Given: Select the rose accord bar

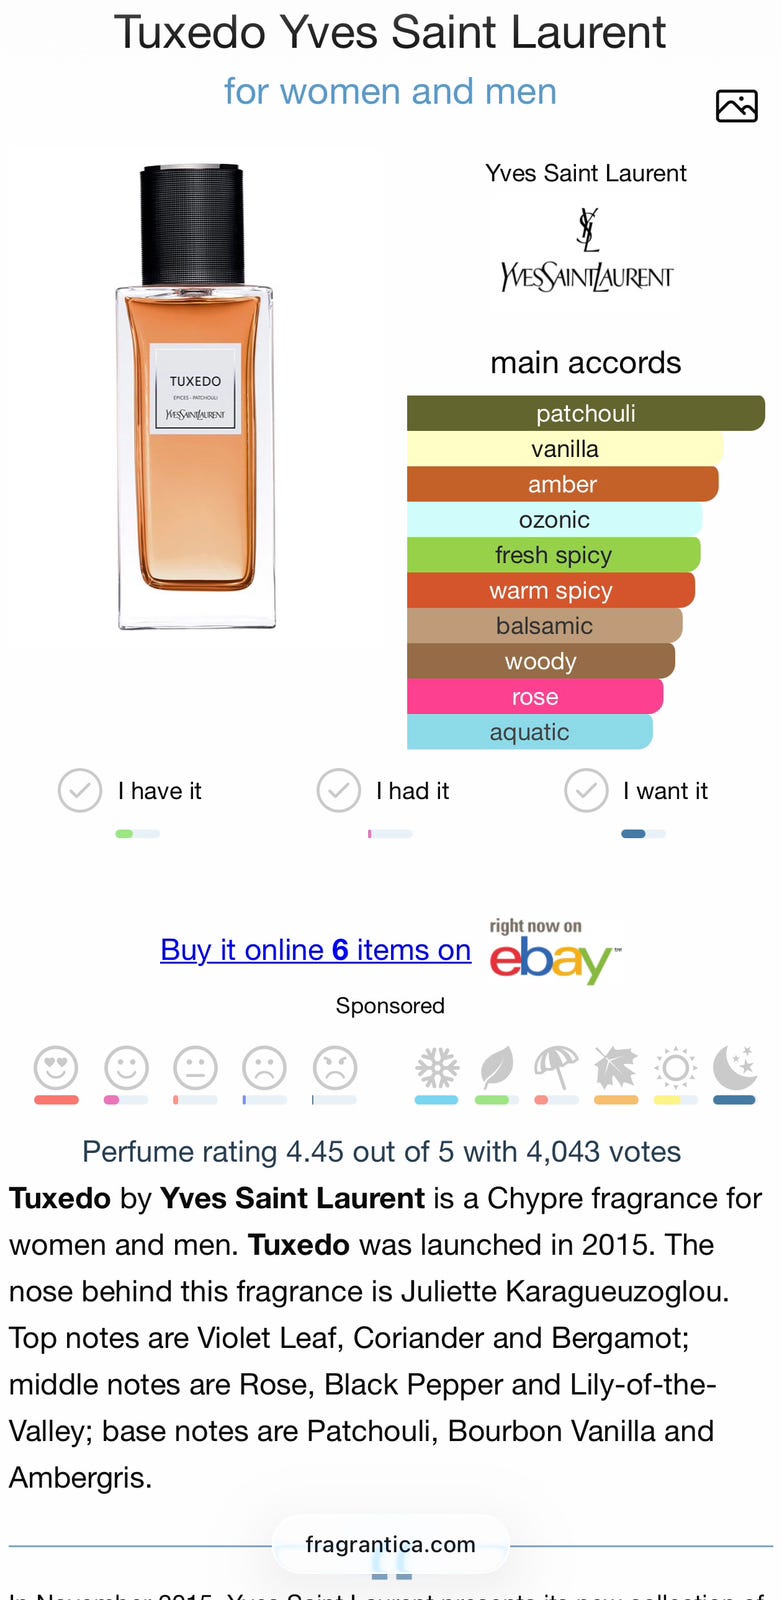Looking at the screenshot, I should click(534, 697).
